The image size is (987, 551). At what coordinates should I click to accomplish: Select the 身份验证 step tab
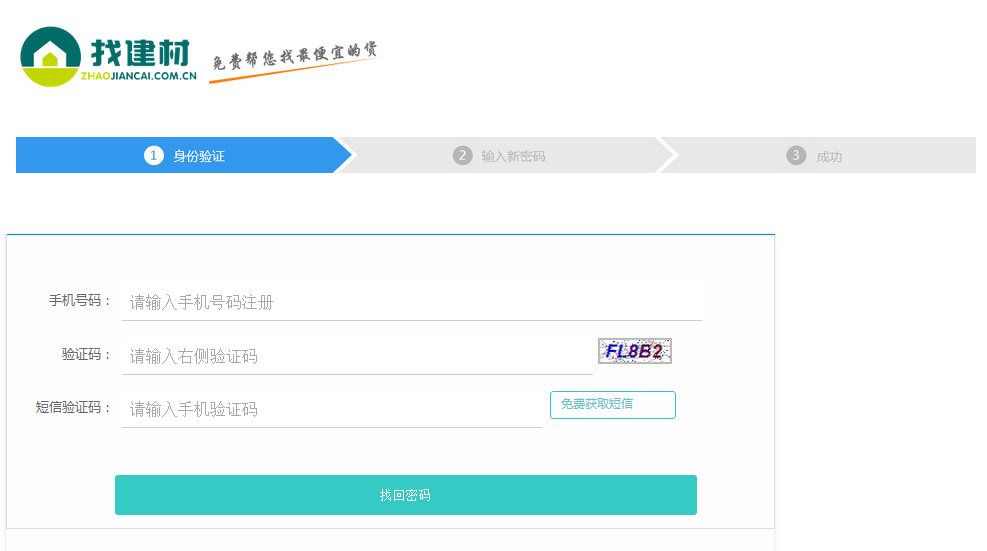coord(183,155)
